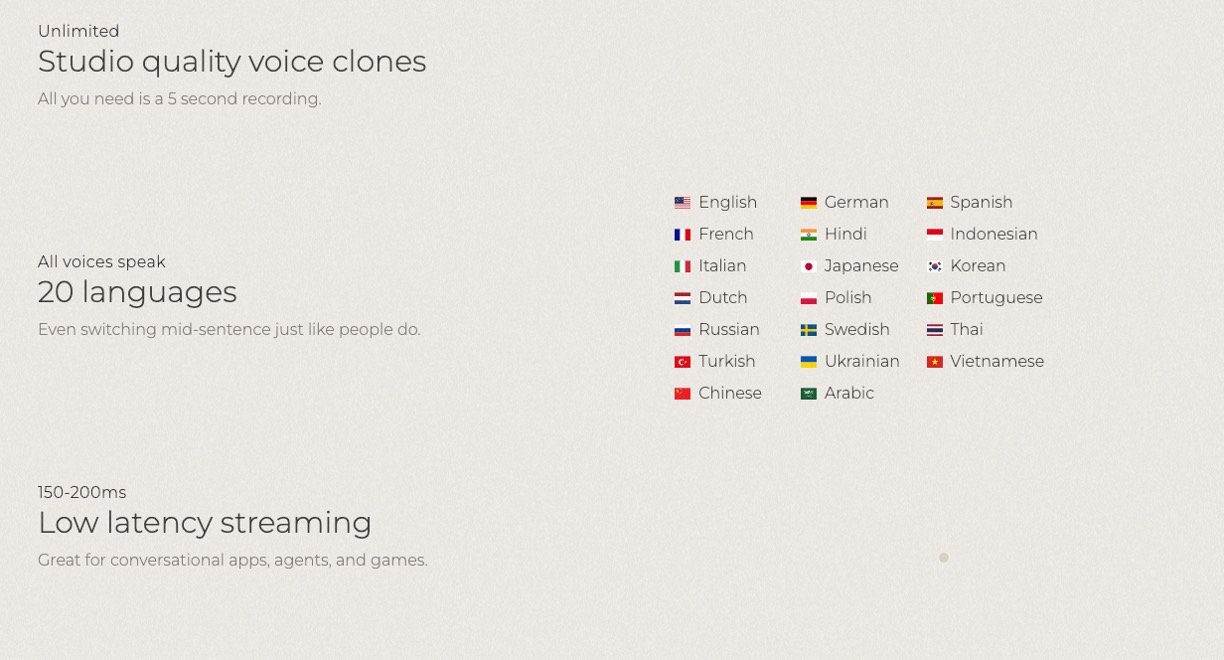Click the German flag icon
The width and height of the screenshot is (1224, 660).
(808, 203)
